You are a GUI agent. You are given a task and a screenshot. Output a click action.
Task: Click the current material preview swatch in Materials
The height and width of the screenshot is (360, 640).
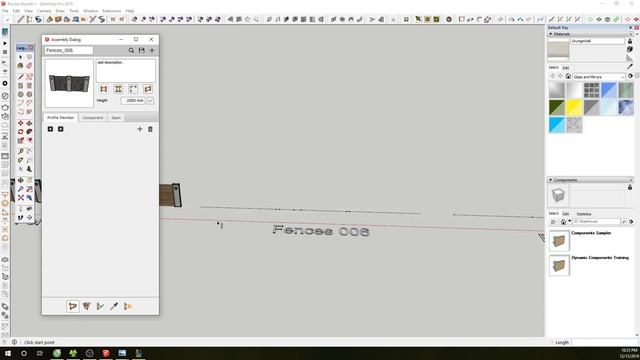558,49
